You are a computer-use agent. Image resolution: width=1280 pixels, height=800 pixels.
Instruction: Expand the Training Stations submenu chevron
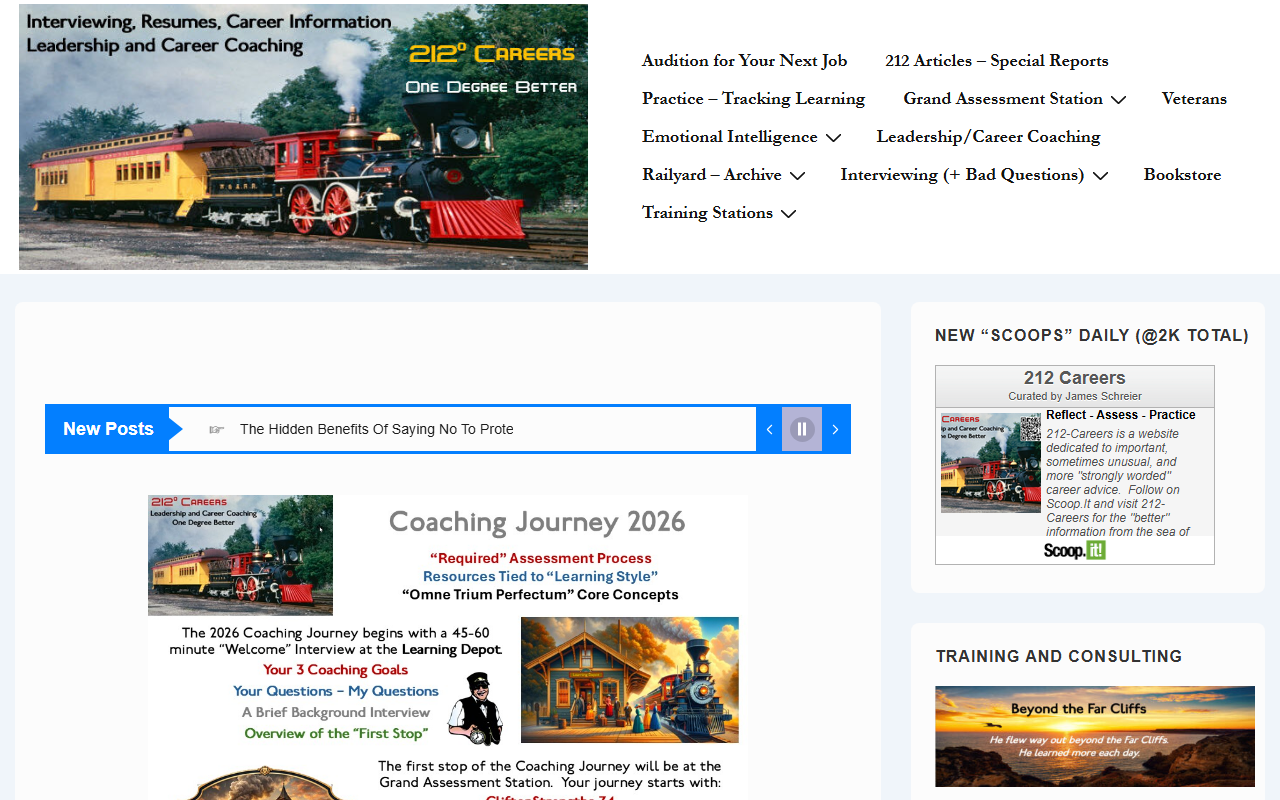click(x=788, y=214)
